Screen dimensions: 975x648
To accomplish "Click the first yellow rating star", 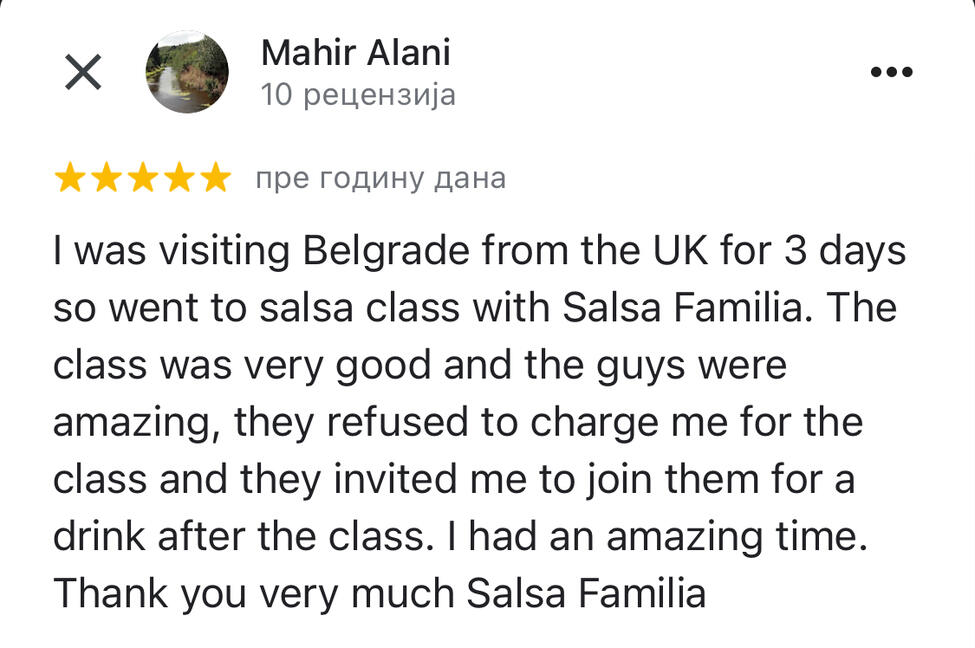I will 70,179.
